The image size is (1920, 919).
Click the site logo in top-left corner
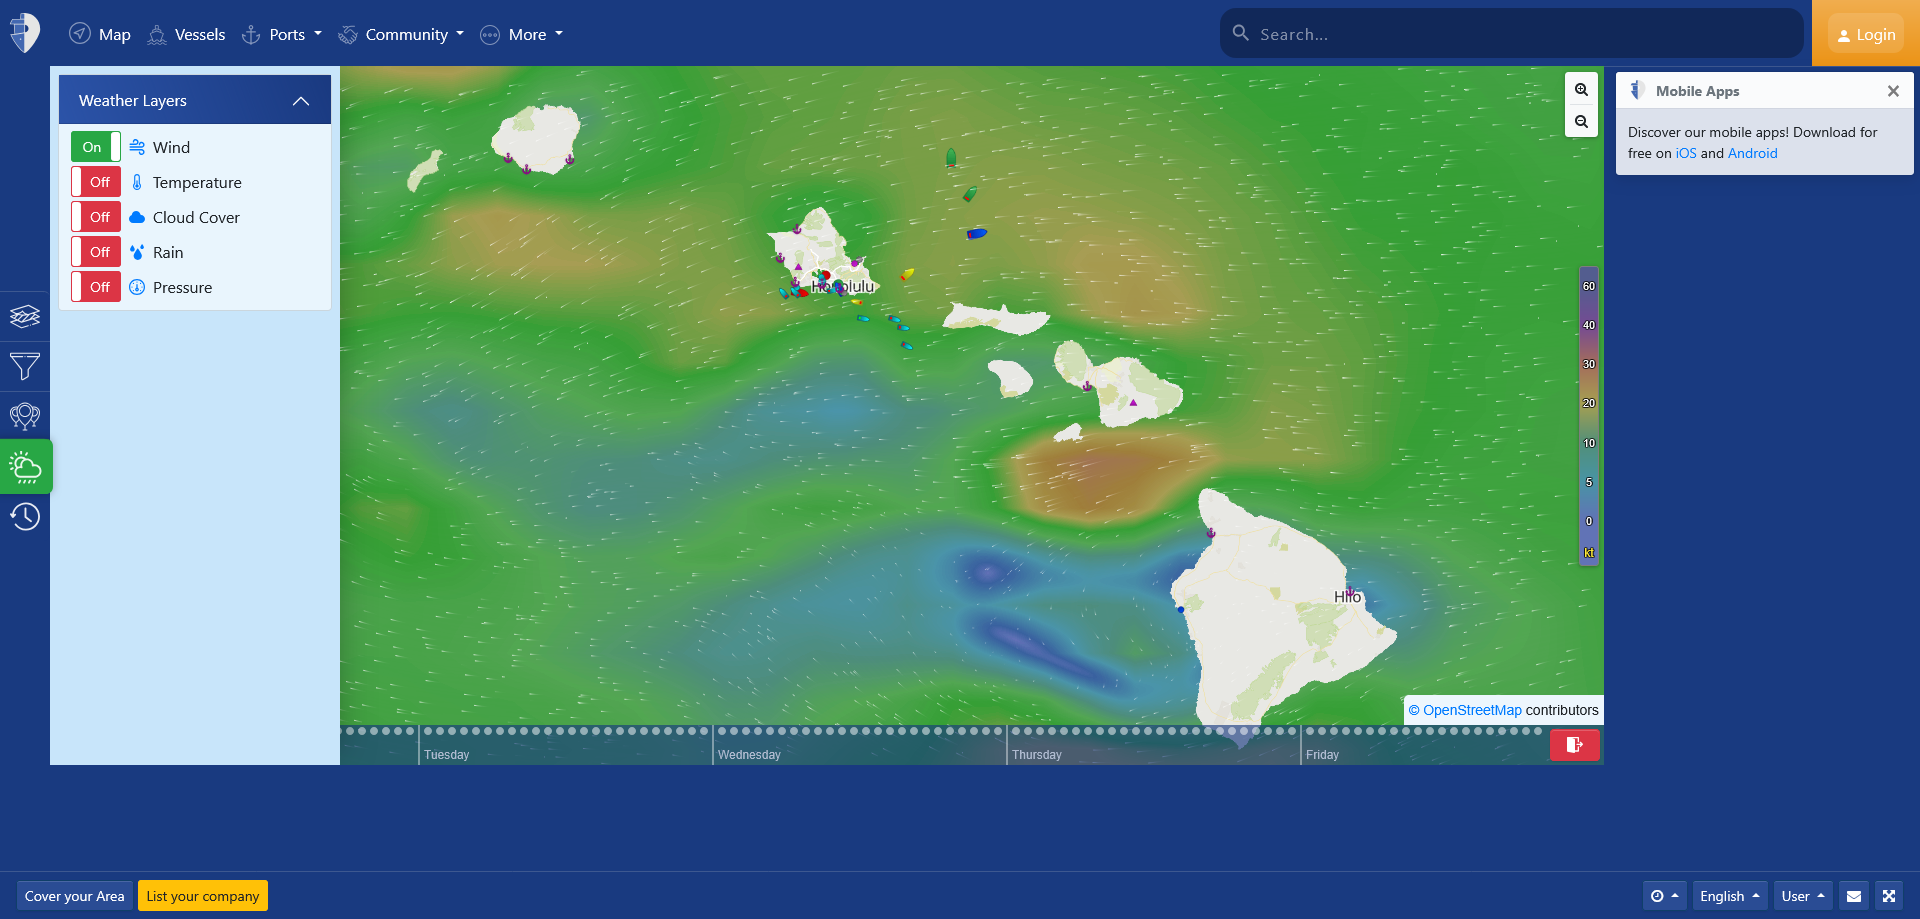coord(24,33)
